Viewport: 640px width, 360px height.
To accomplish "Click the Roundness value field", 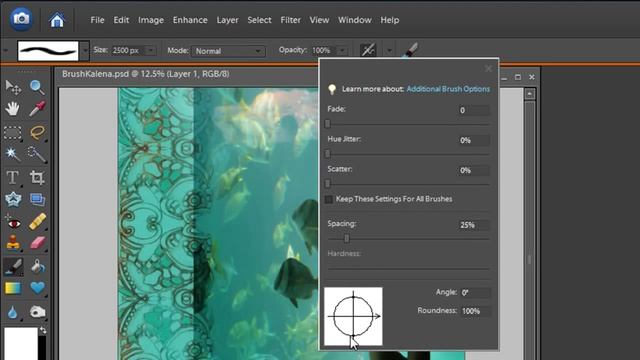I will point(475,311).
